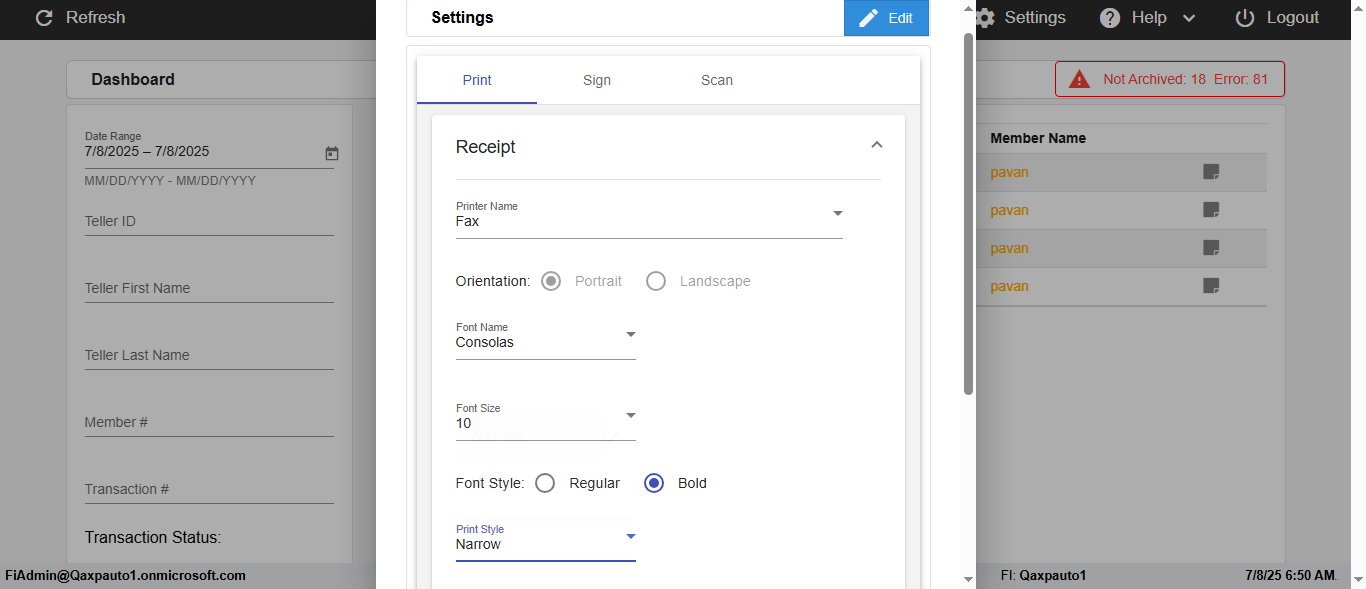The width and height of the screenshot is (1366, 589).
Task: Open the note icon in first pavan row
Action: [1211, 172]
